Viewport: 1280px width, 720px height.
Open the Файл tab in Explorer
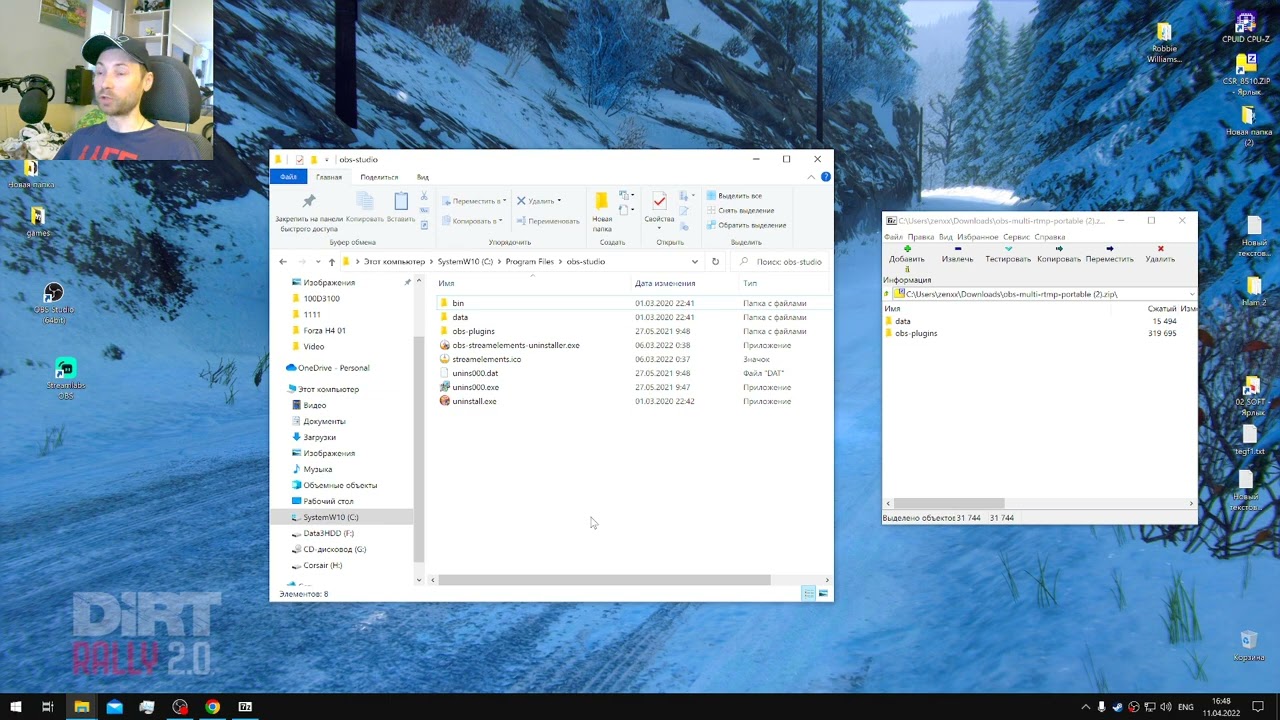coord(288,177)
